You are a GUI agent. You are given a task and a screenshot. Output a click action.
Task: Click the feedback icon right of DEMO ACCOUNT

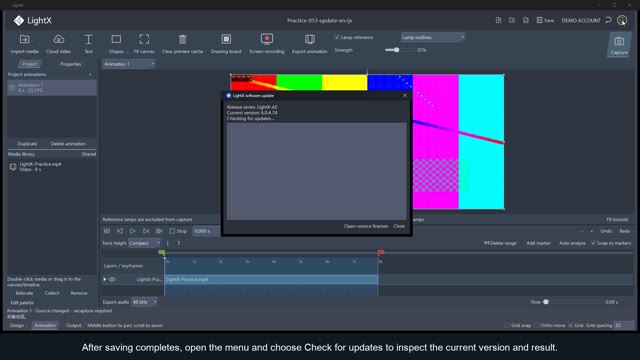pos(609,20)
